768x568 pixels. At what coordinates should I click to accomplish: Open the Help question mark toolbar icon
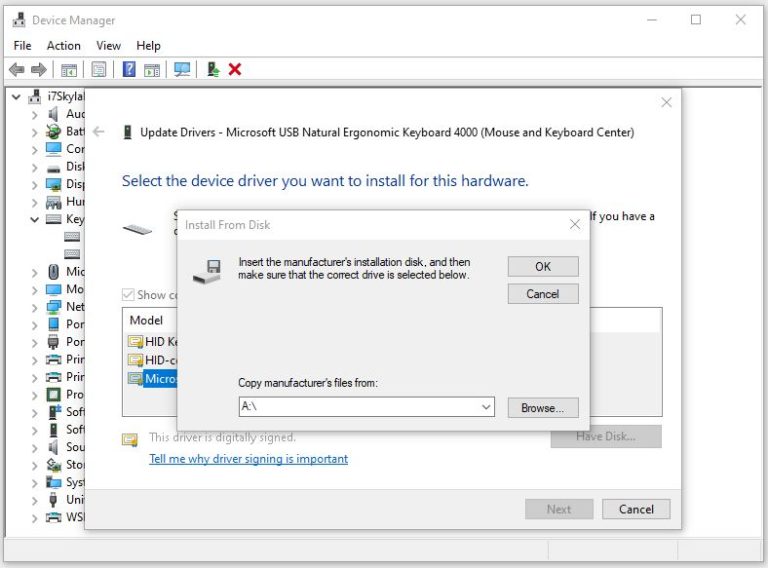(x=129, y=69)
